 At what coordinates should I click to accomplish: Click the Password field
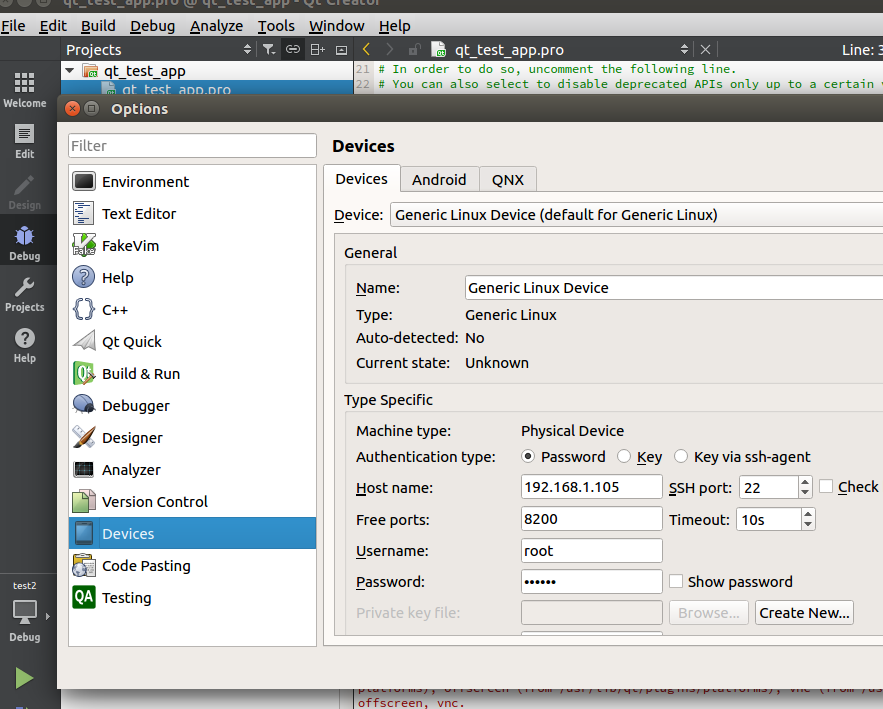(x=591, y=581)
